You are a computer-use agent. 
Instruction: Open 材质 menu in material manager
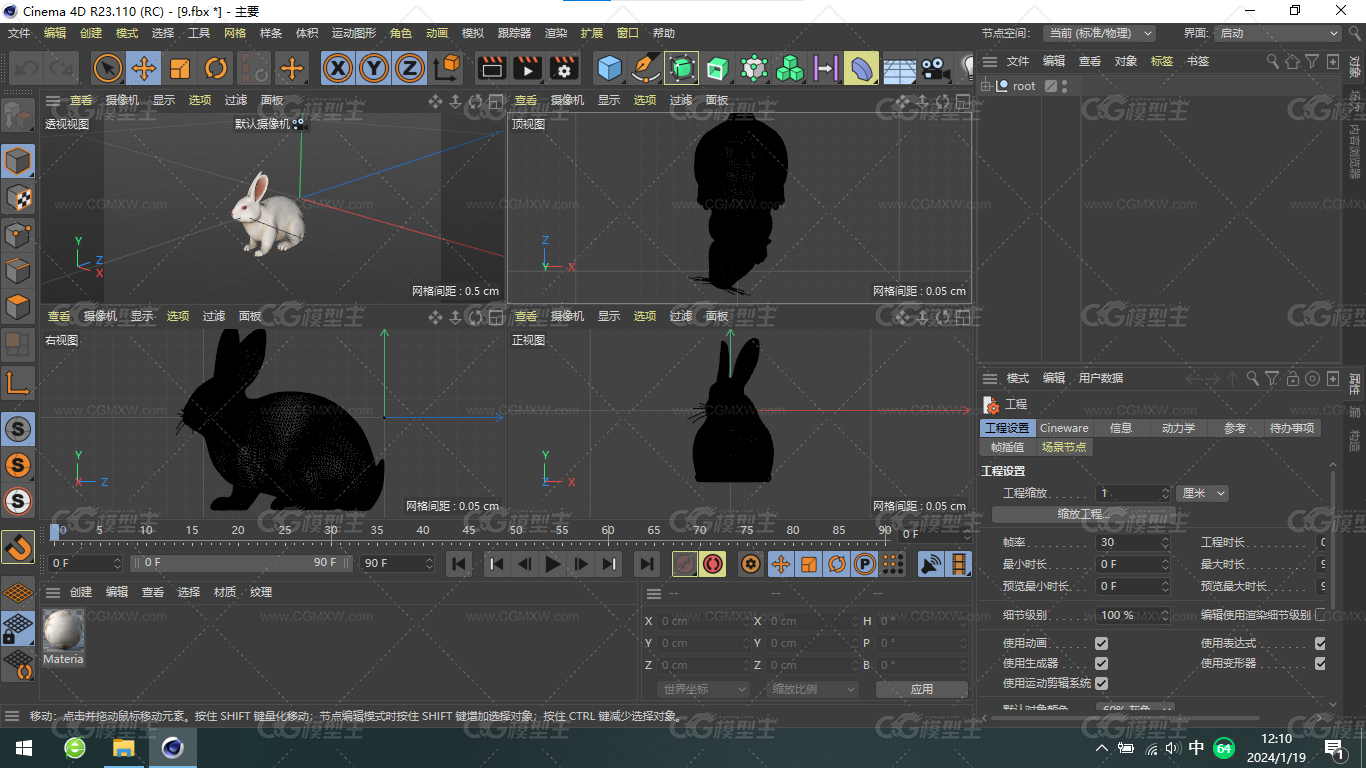[x=225, y=592]
